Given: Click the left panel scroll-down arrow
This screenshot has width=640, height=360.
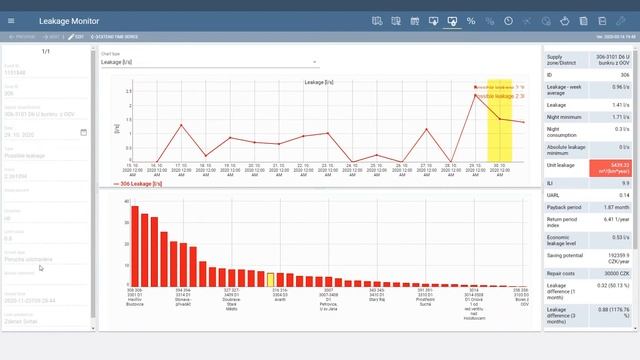Looking at the screenshot, I should (x=93, y=328).
